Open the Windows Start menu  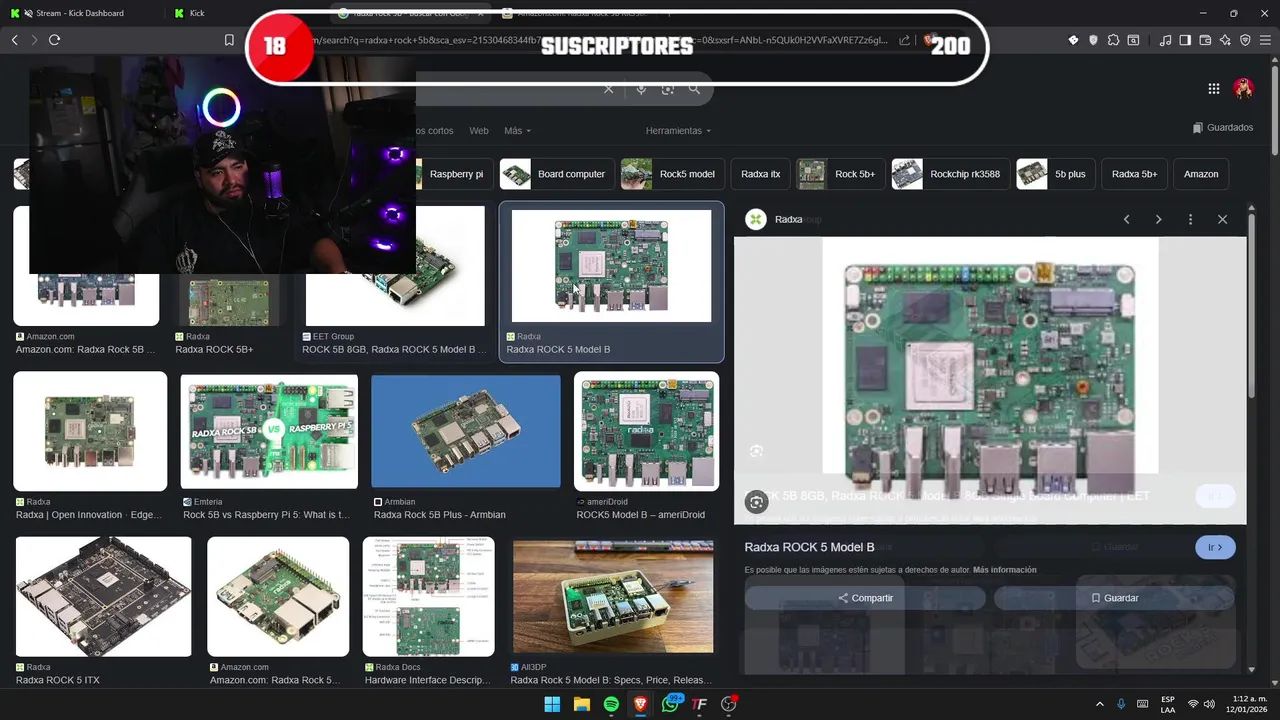point(552,704)
